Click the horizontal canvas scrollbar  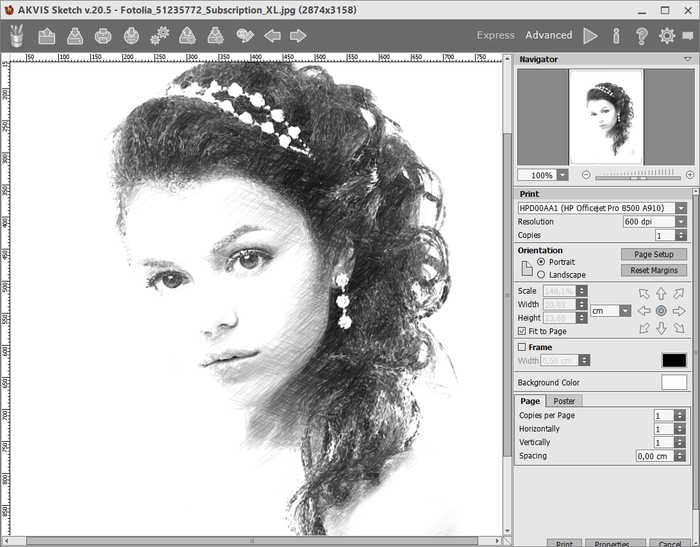[252, 541]
